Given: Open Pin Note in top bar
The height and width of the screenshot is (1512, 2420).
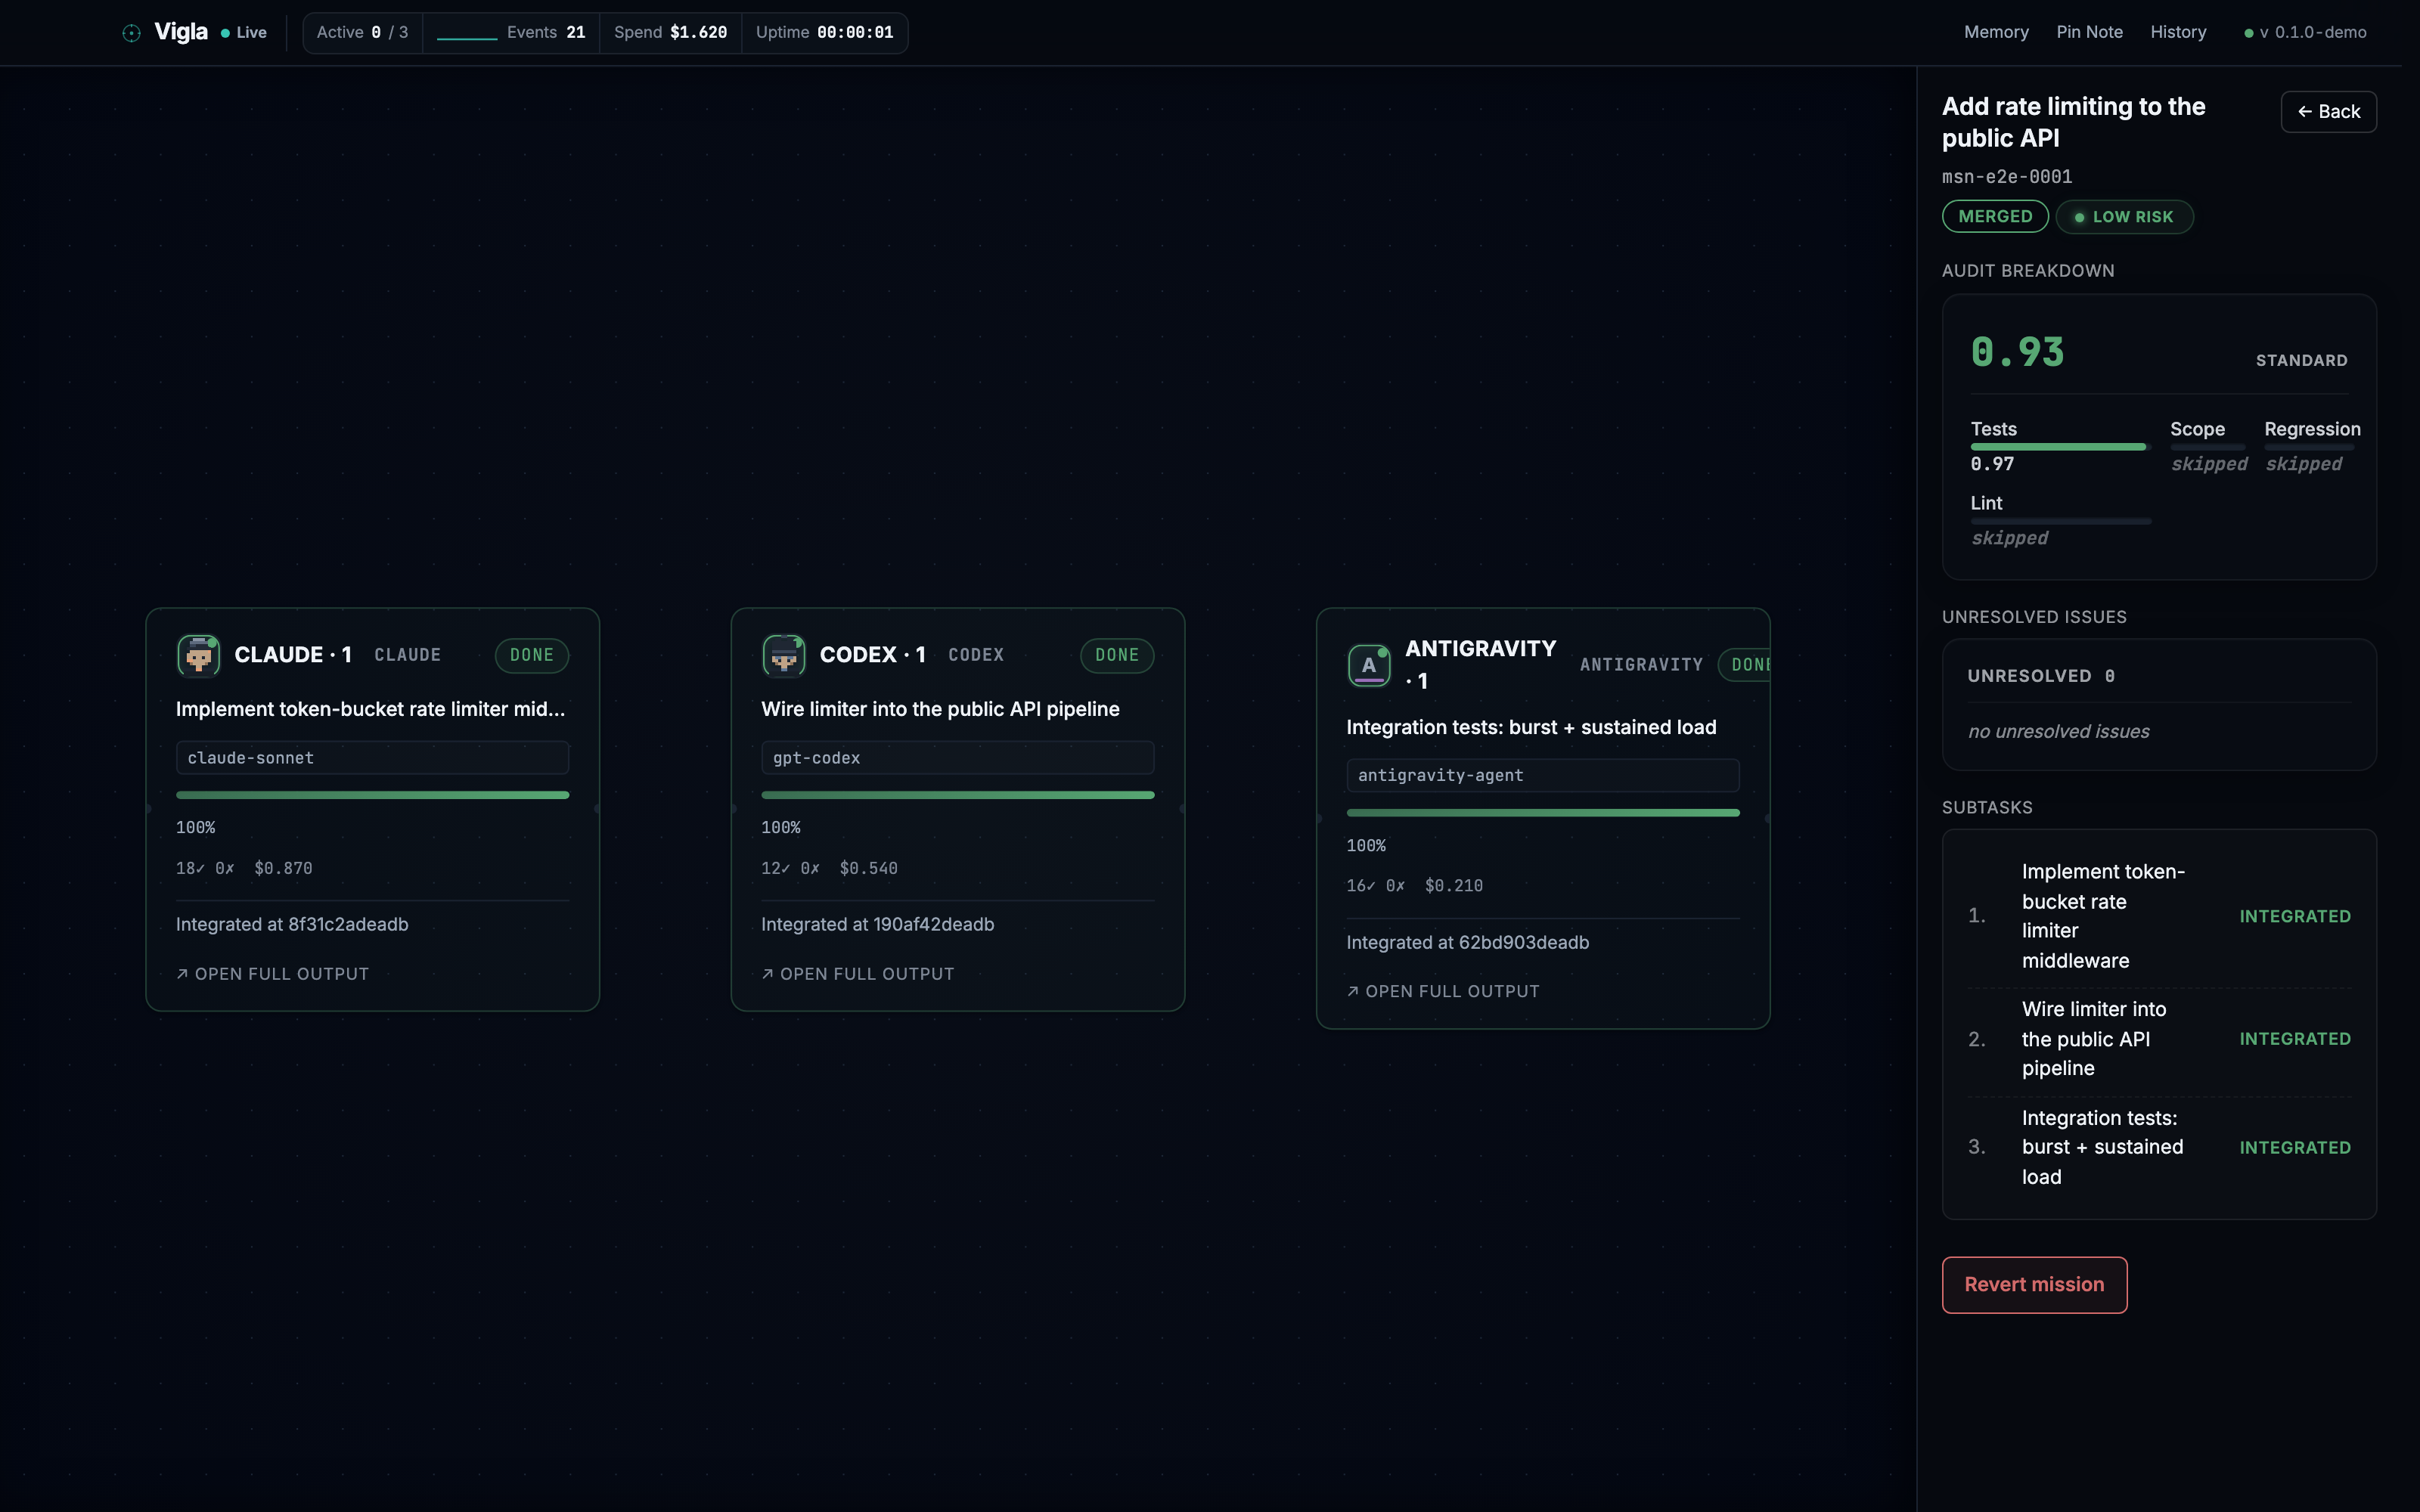Looking at the screenshot, I should click(2089, 32).
